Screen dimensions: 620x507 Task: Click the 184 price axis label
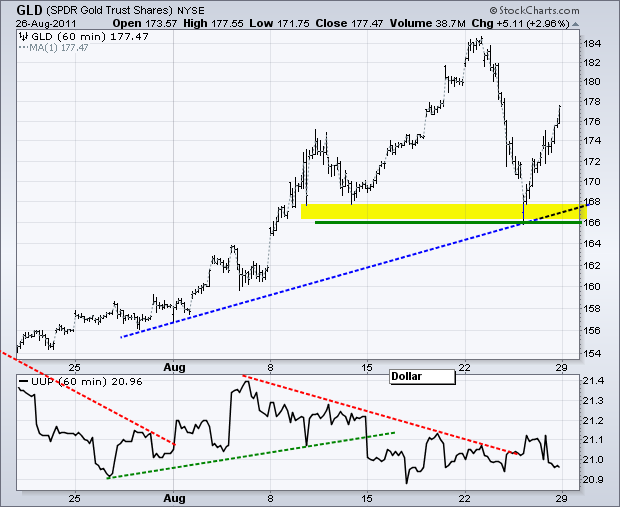[592, 43]
